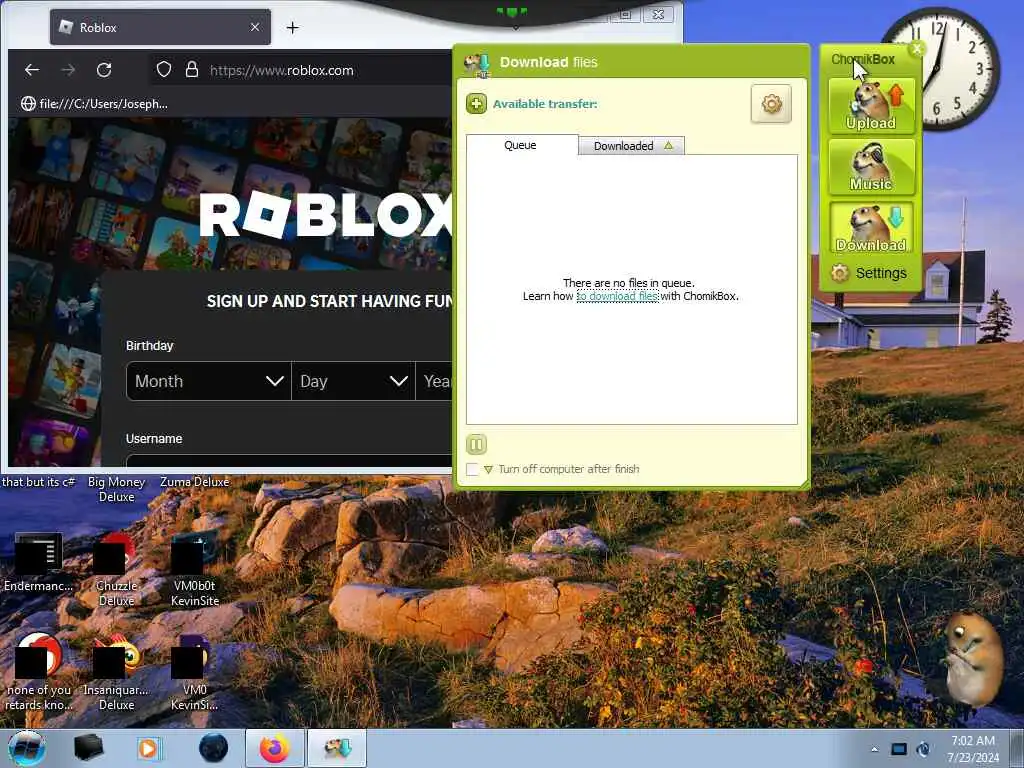
Task: Click the dark globe taskbar icon
Action: pos(213,748)
